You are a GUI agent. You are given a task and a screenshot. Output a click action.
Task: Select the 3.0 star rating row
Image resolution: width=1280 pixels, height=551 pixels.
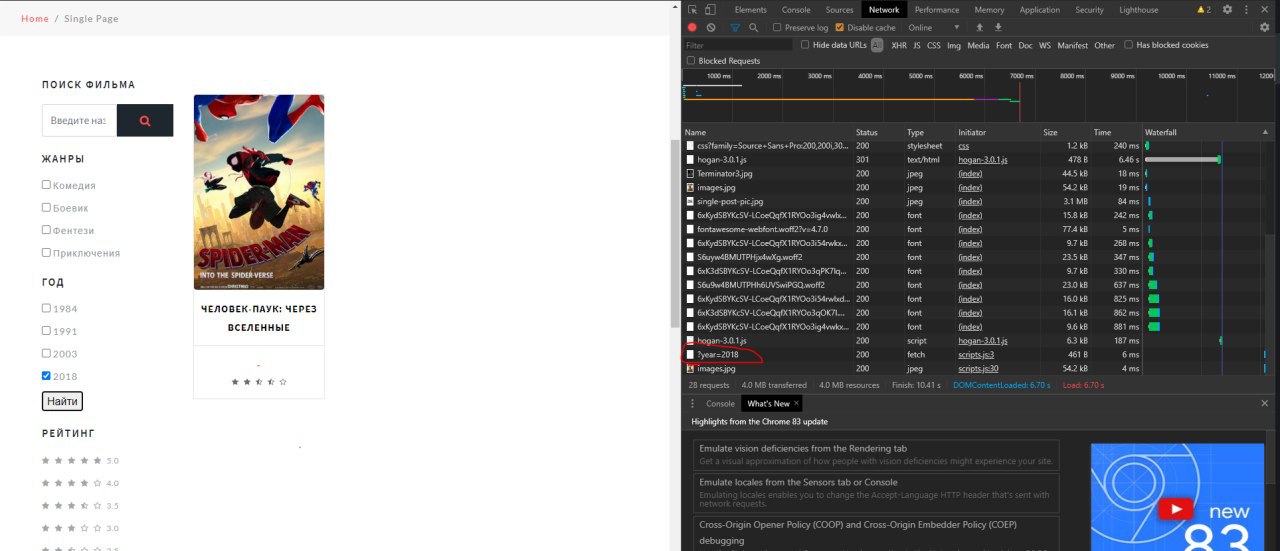coord(80,528)
